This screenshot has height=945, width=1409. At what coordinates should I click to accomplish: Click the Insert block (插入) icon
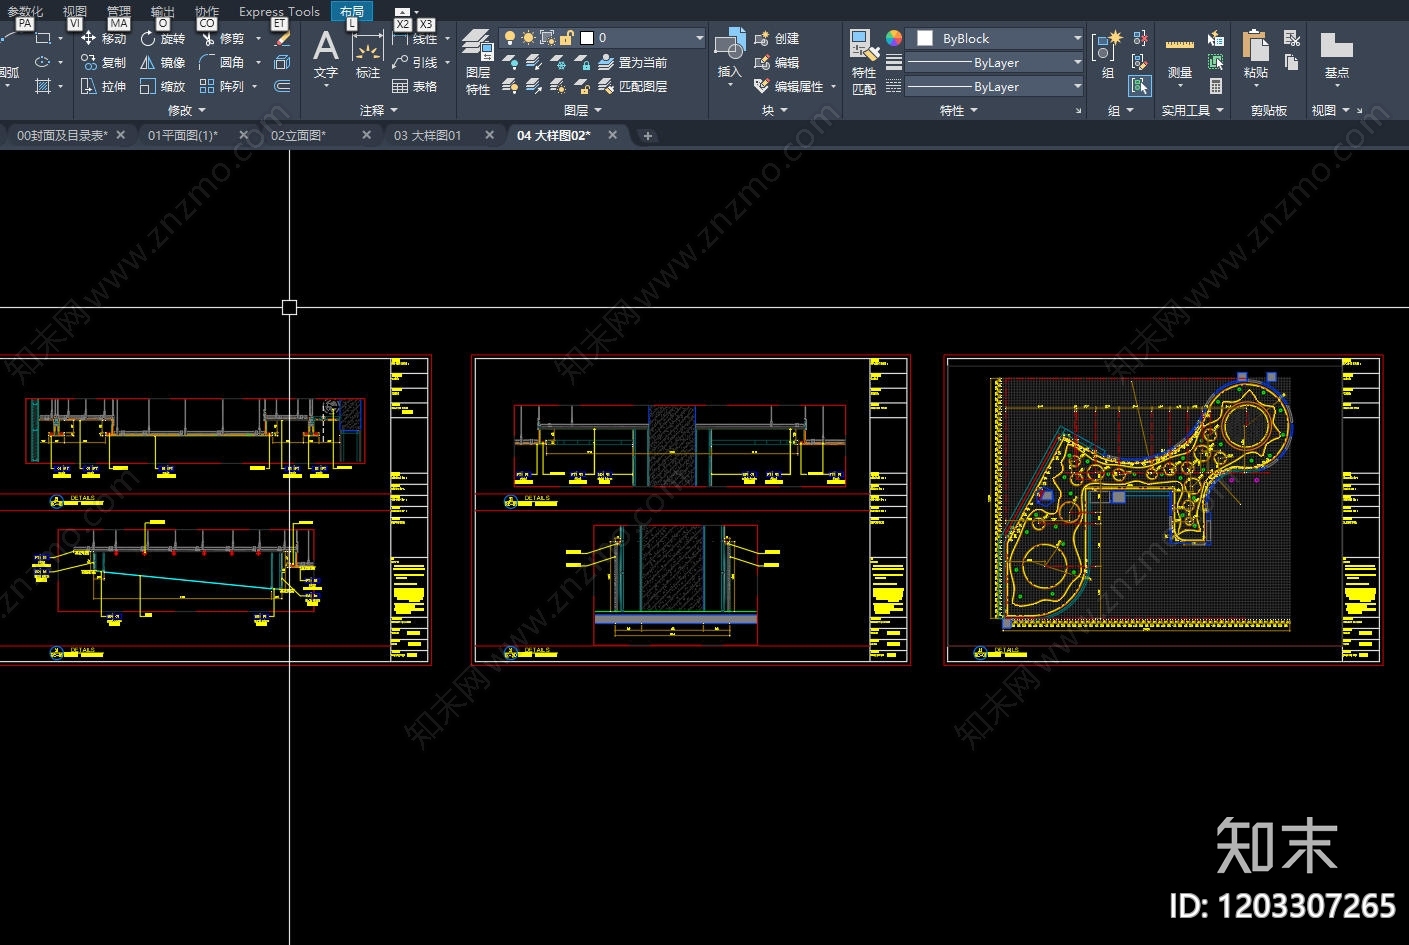coord(730,46)
